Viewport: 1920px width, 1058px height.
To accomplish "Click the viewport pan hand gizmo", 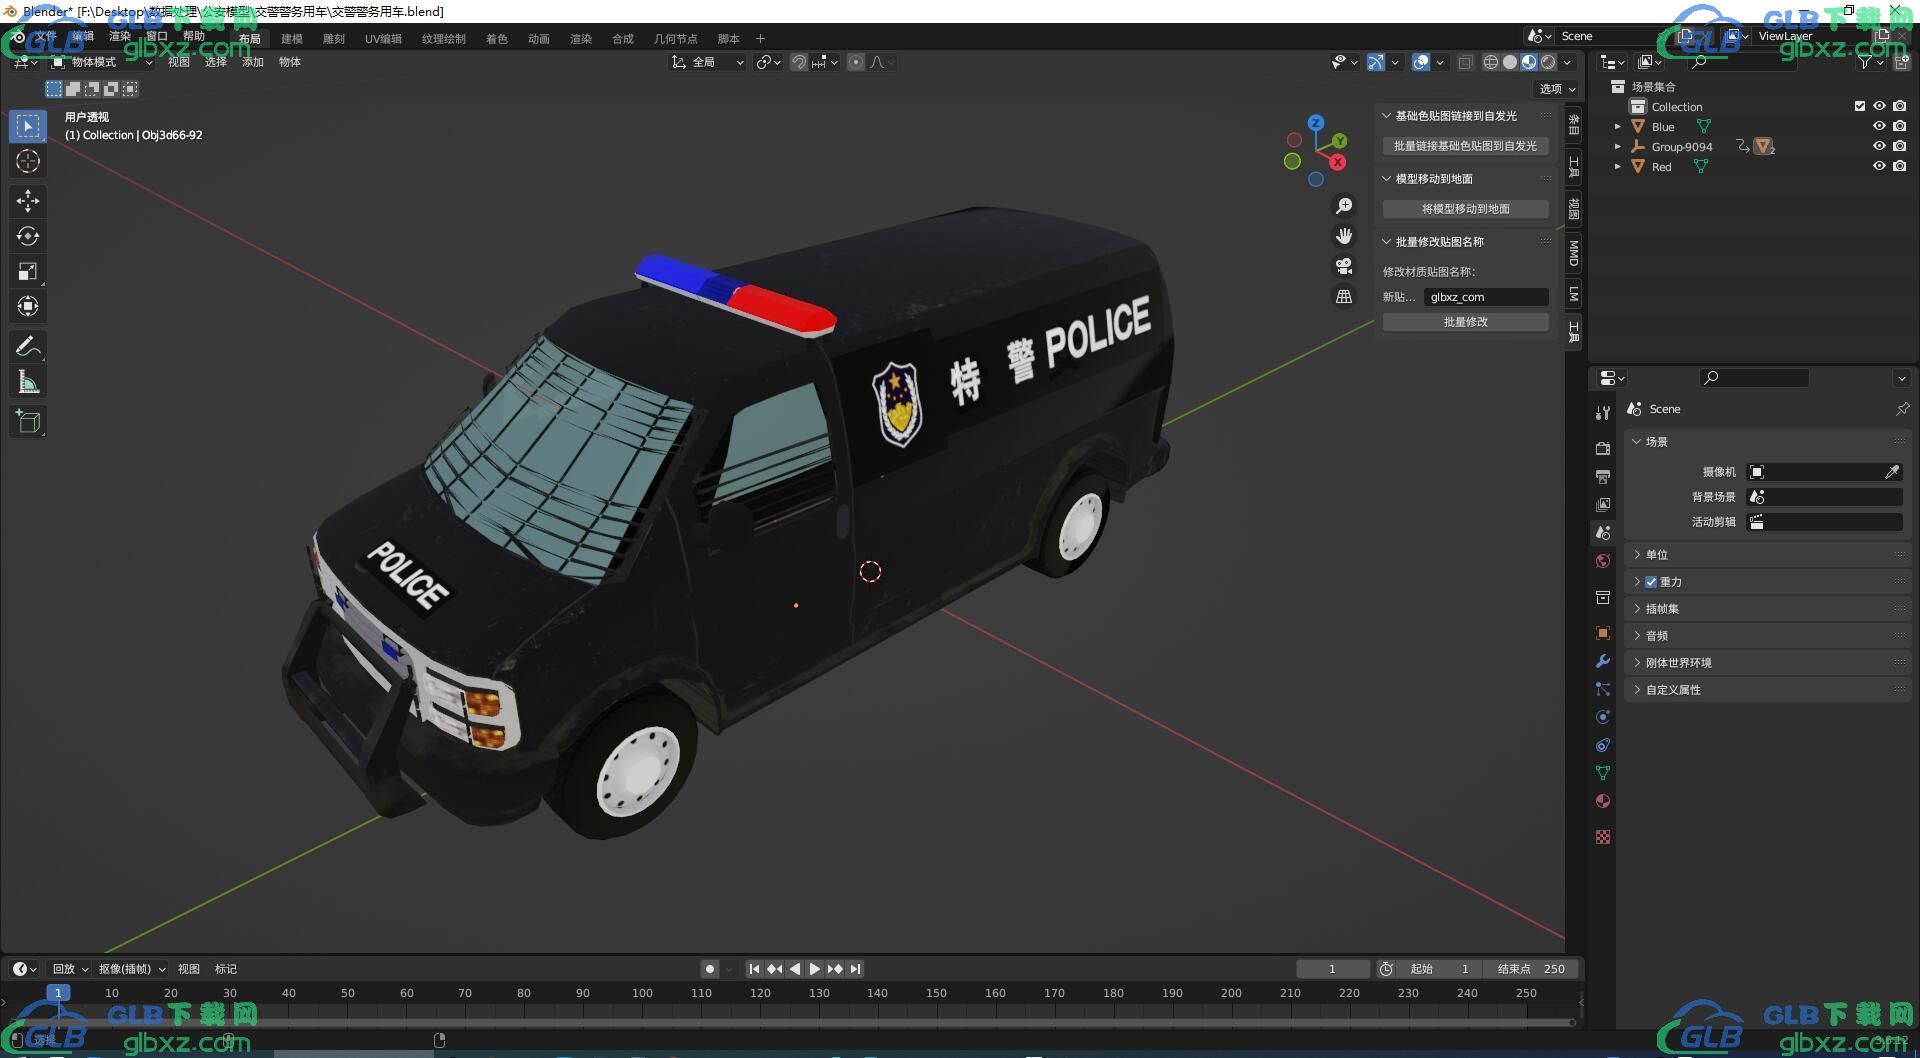I will 1344,236.
